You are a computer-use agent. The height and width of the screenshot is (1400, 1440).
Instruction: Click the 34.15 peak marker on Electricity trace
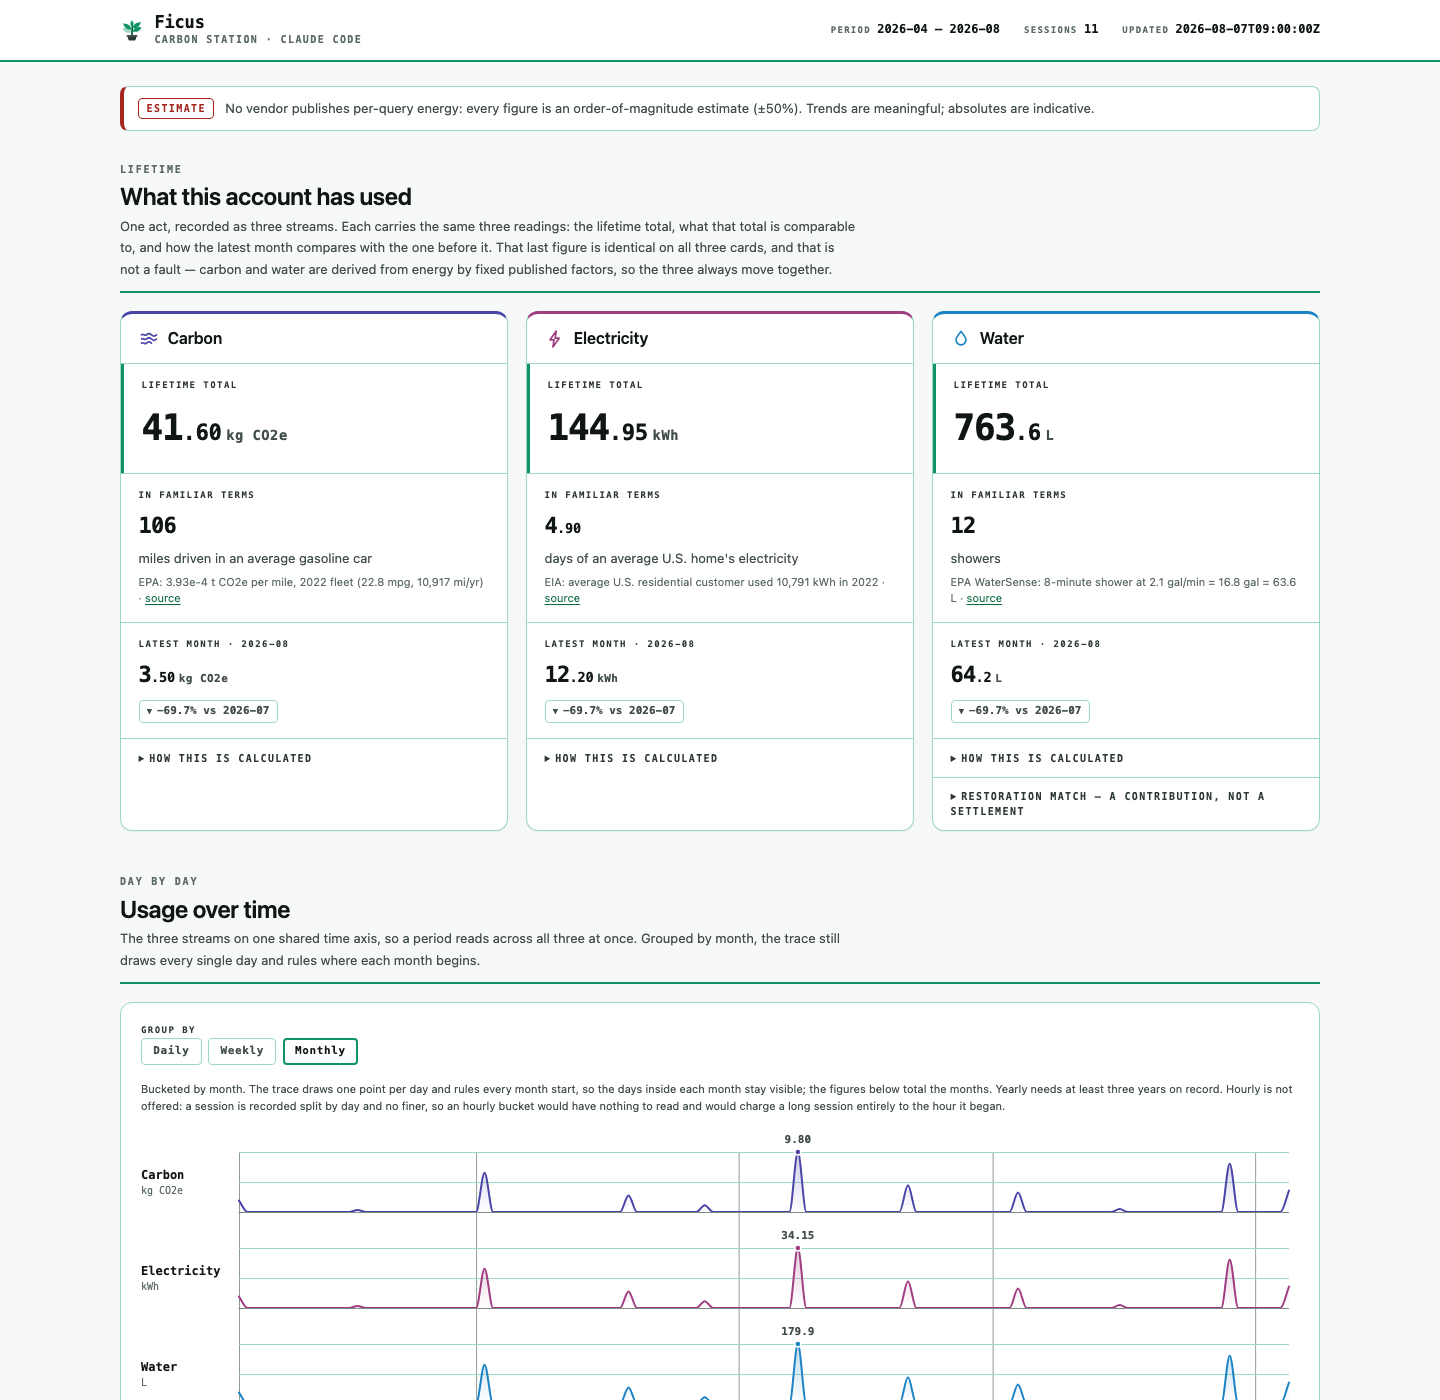click(x=798, y=1248)
